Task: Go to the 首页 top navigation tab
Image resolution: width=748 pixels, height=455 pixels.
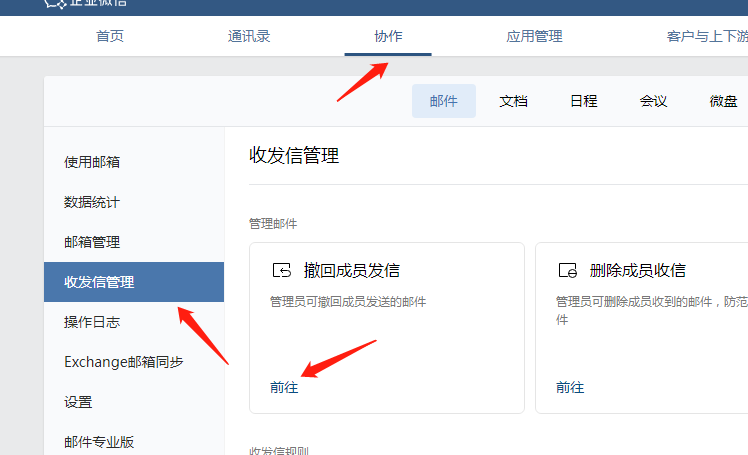Action: (110, 36)
